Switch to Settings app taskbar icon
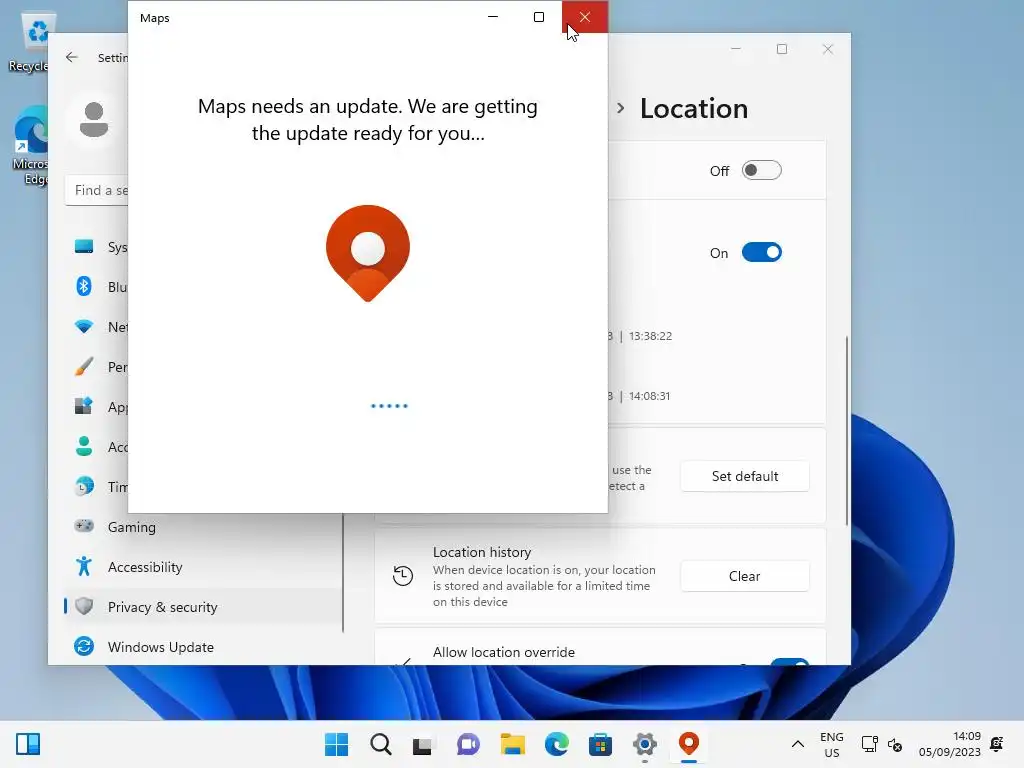Image resolution: width=1024 pixels, height=768 pixels. pos(645,744)
